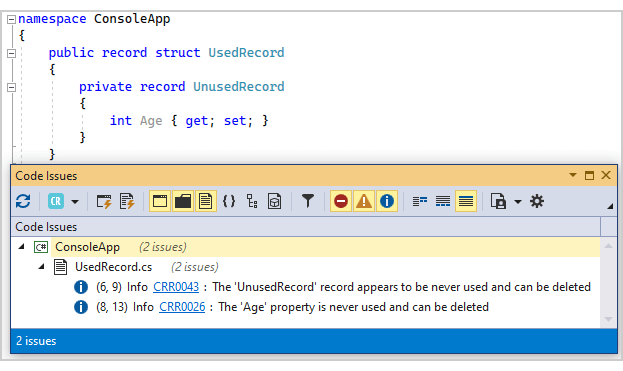Open export report dropdown arrow
This screenshot has height=371, width=623.
[517, 202]
